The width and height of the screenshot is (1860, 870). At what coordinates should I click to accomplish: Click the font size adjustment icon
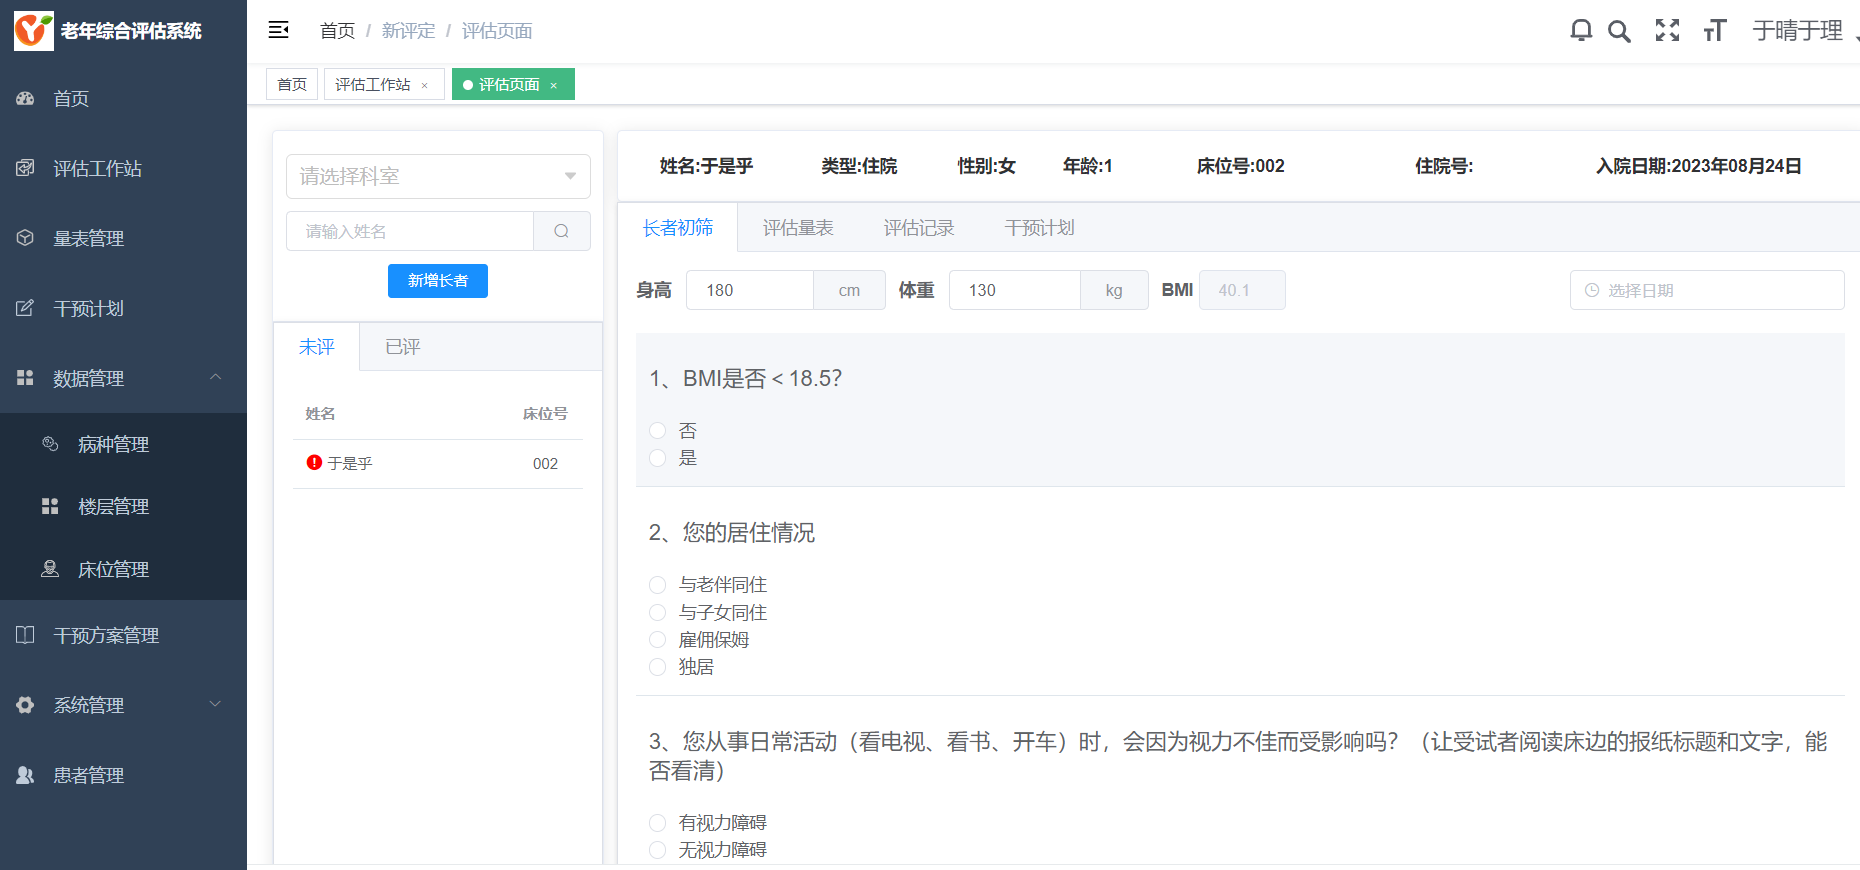point(1715,31)
